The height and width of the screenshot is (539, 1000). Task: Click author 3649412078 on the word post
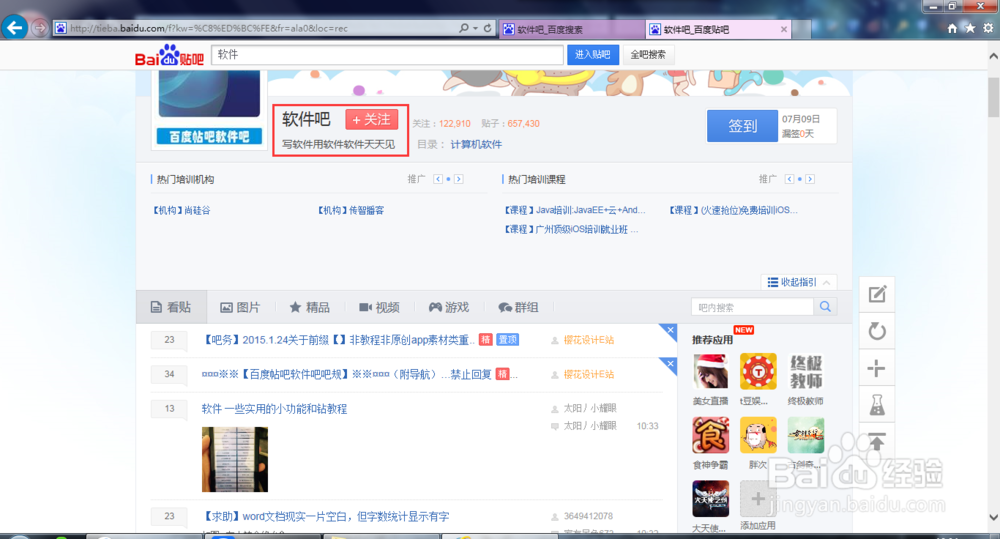(588, 516)
